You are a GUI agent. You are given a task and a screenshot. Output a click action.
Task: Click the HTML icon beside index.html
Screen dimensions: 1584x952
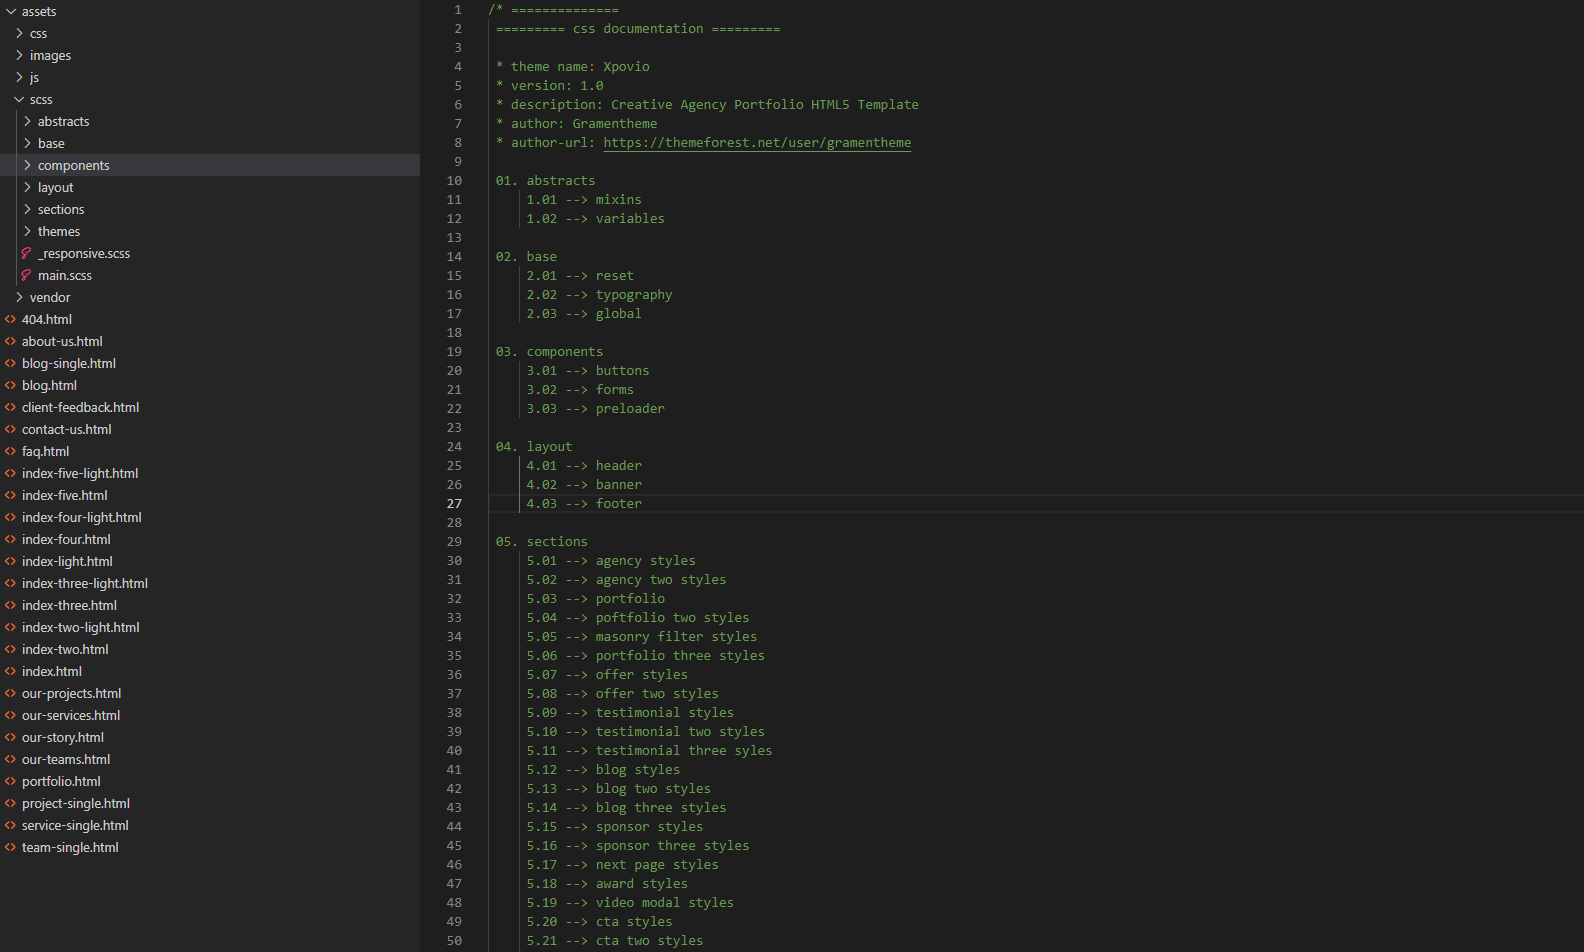pos(10,672)
